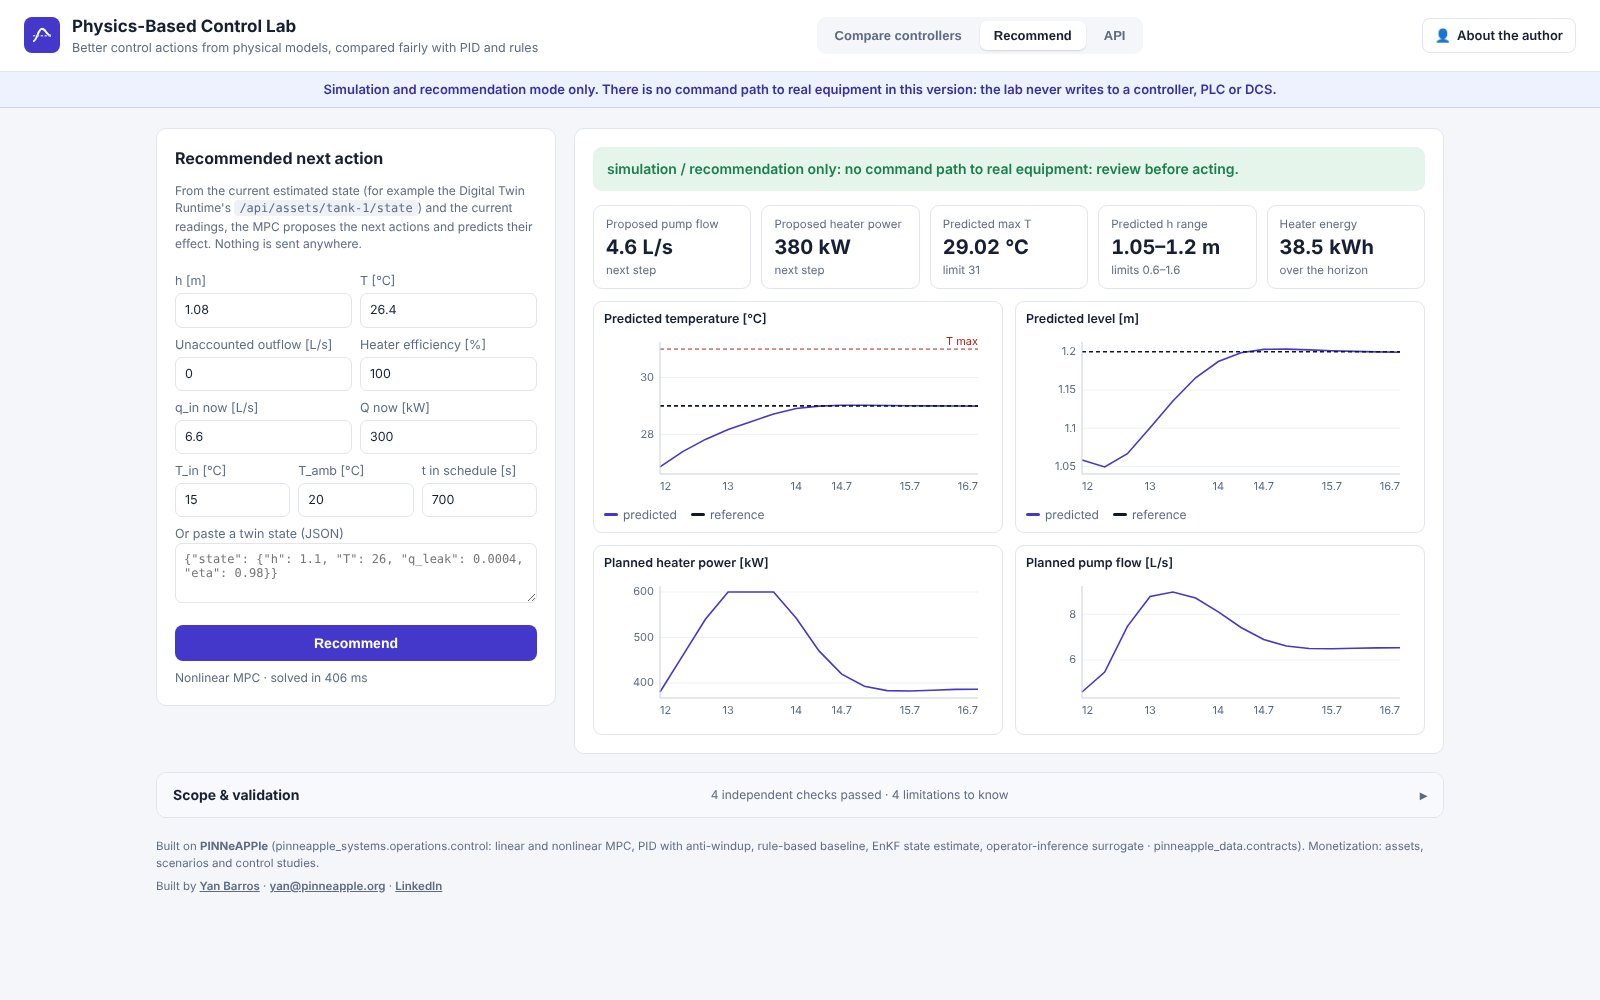Click the Planned pump flow chart title
1600x1000 pixels.
click(x=1099, y=563)
